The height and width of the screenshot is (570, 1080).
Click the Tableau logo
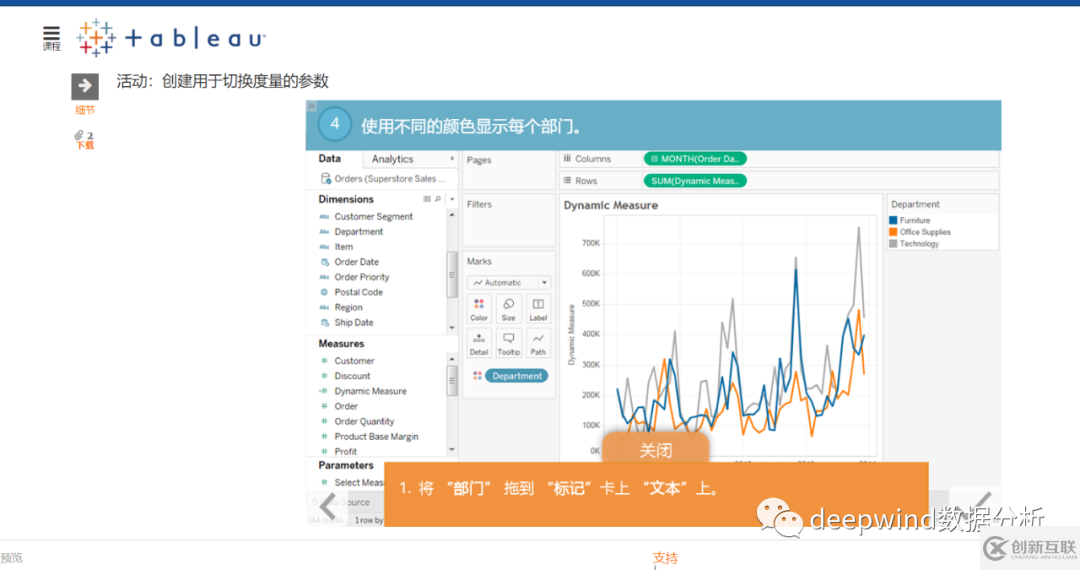[x=172, y=38]
